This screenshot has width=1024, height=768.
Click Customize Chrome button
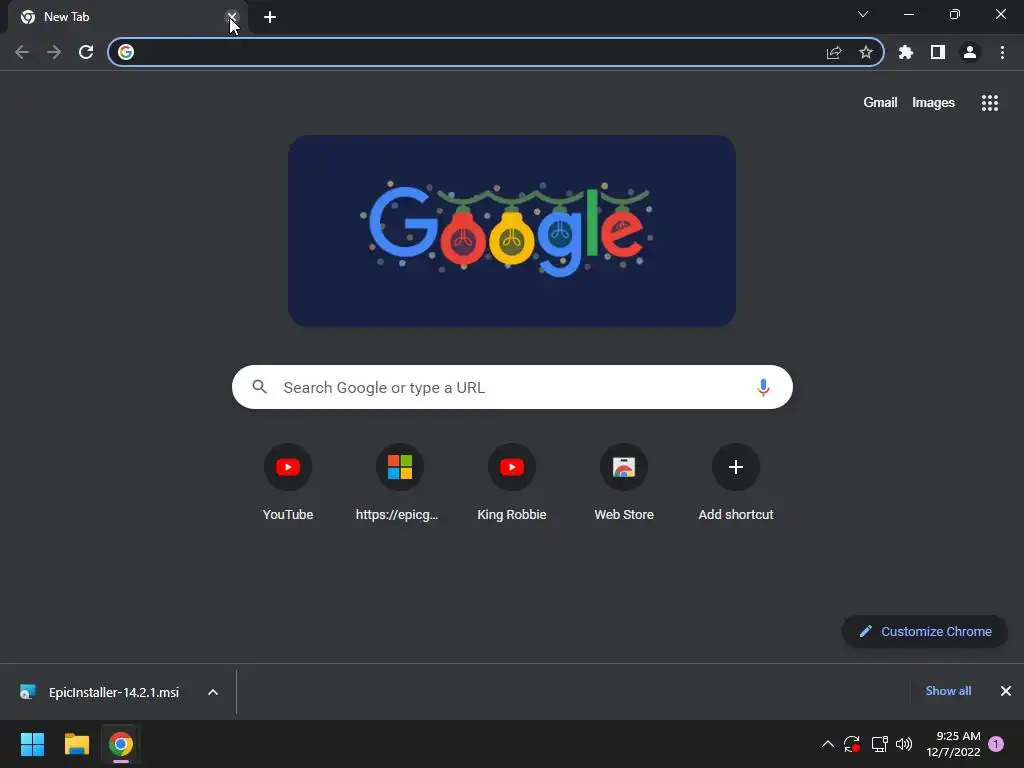pos(924,632)
